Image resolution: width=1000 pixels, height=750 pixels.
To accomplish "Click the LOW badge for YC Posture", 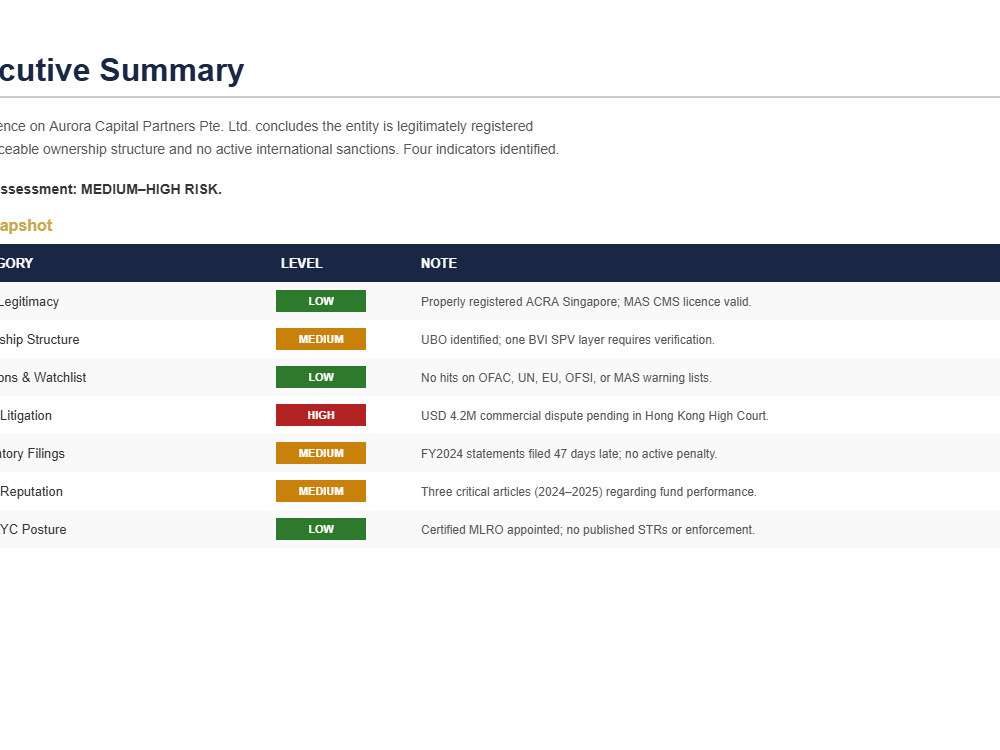I will coord(321,529).
